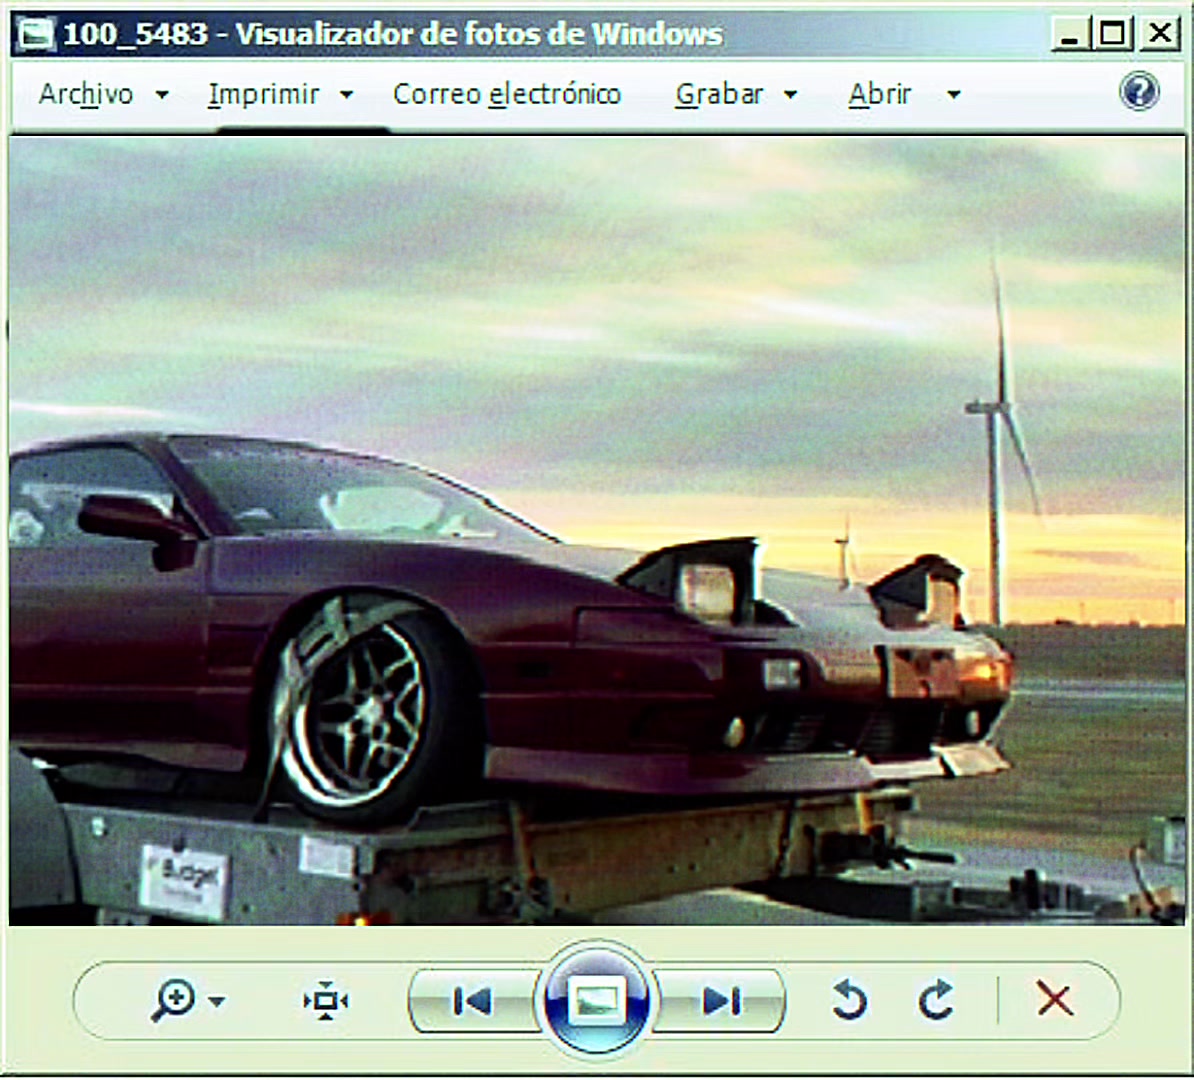Screen dimensions: 1194x1080
Task: Open the Grabar menu
Action: tap(719, 94)
